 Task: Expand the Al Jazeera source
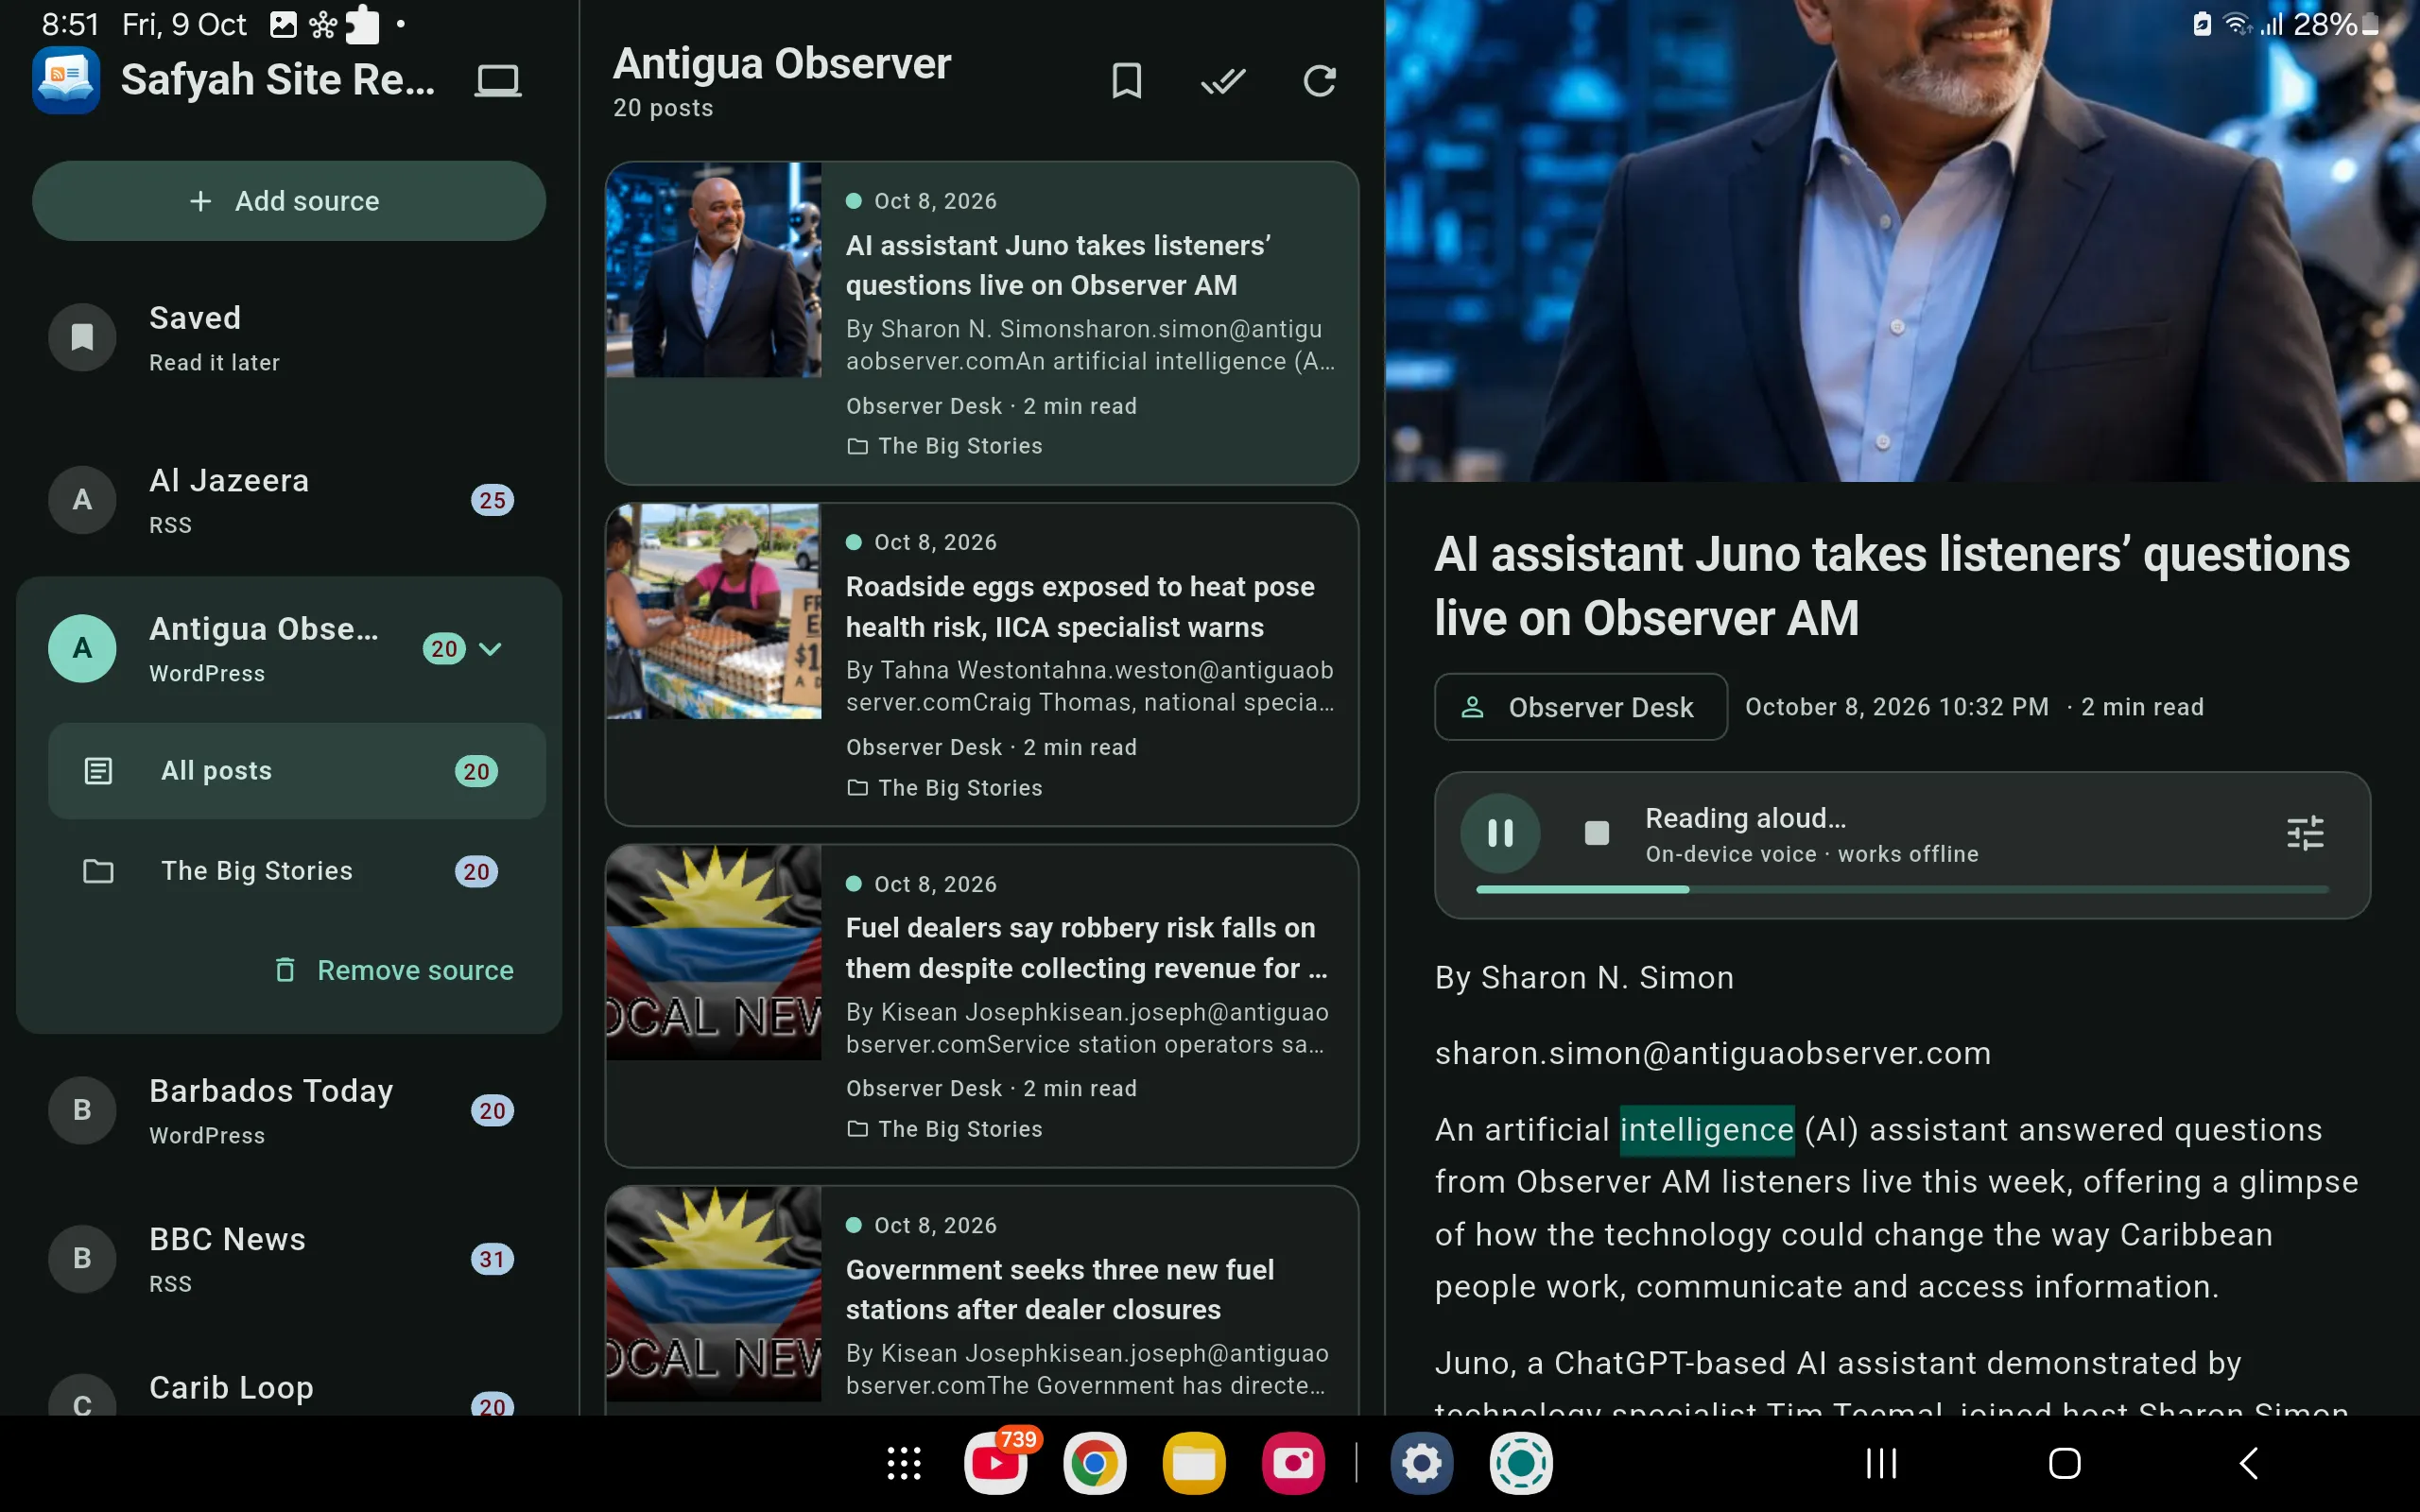[x=289, y=500]
